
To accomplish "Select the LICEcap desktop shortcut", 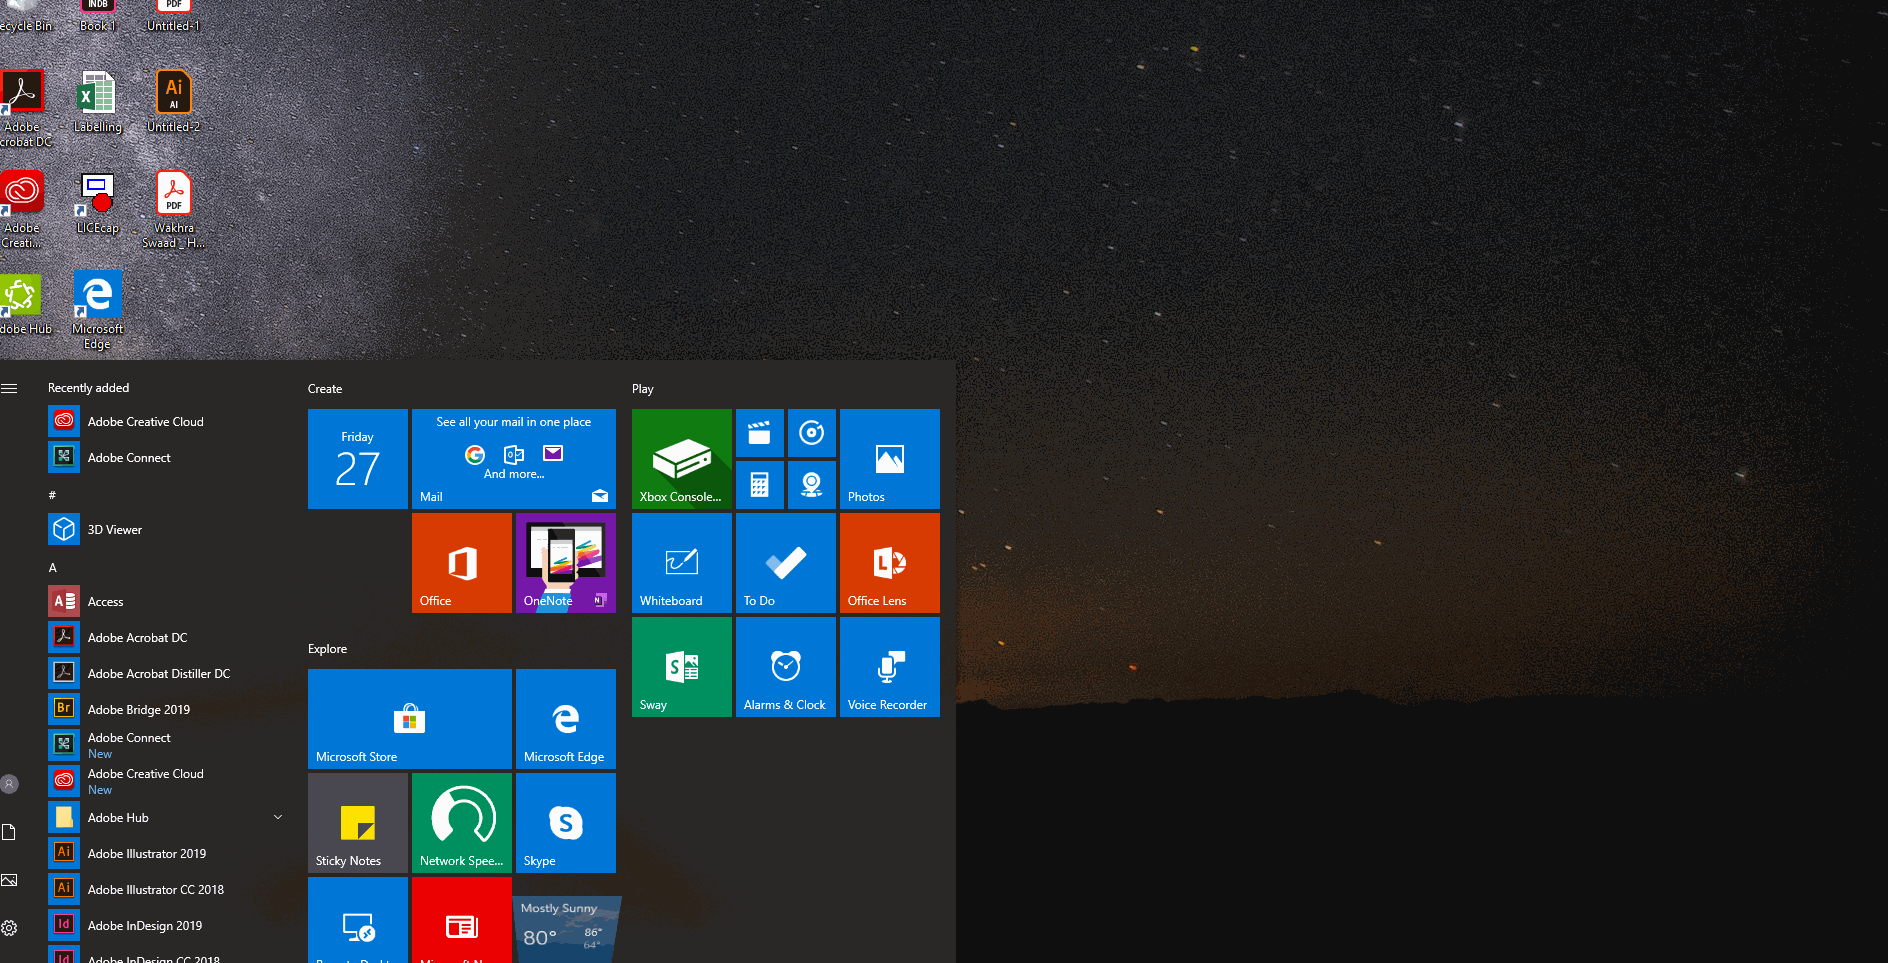I will [x=97, y=203].
